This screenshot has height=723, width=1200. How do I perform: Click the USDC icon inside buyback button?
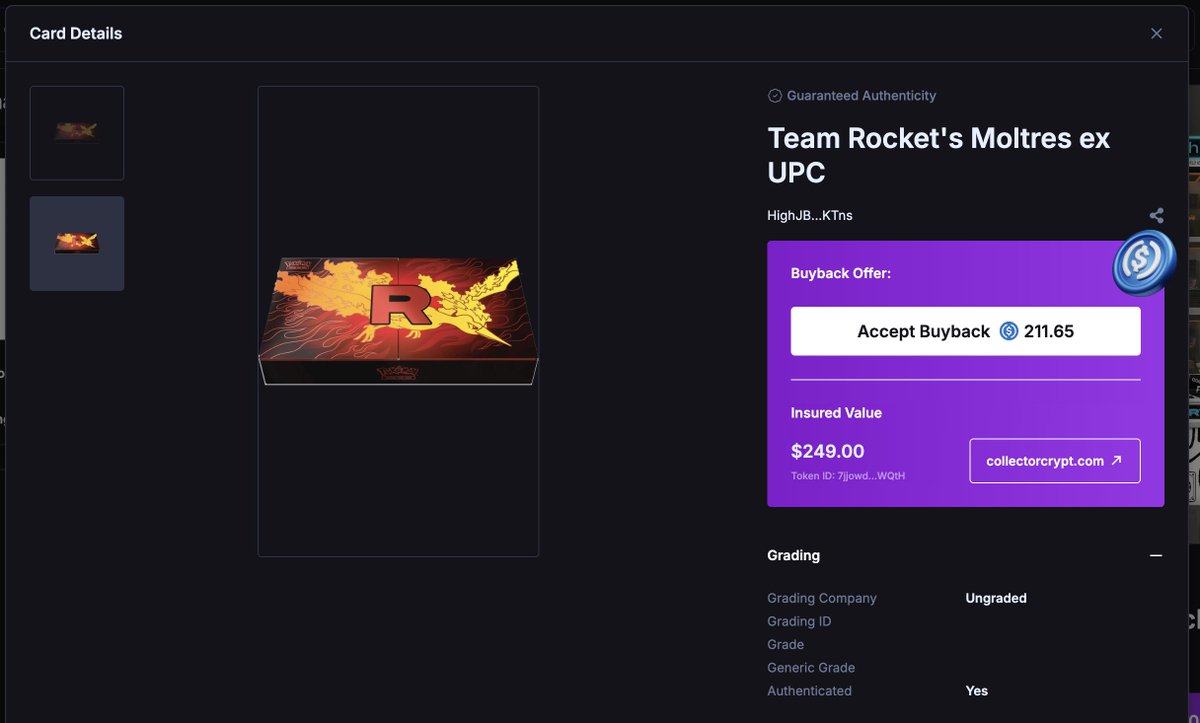pyautogui.click(x=1008, y=331)
